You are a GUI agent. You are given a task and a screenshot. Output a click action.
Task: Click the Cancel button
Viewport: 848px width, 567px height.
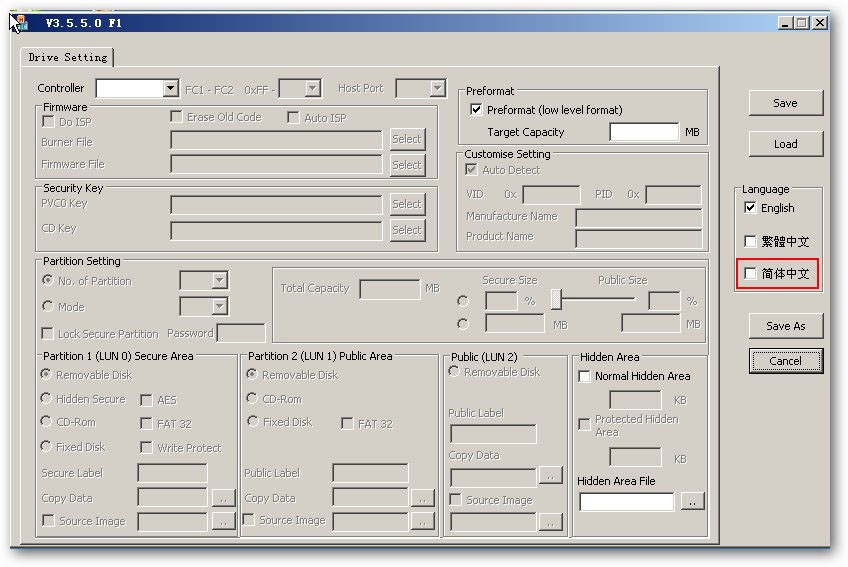[786, 361]
